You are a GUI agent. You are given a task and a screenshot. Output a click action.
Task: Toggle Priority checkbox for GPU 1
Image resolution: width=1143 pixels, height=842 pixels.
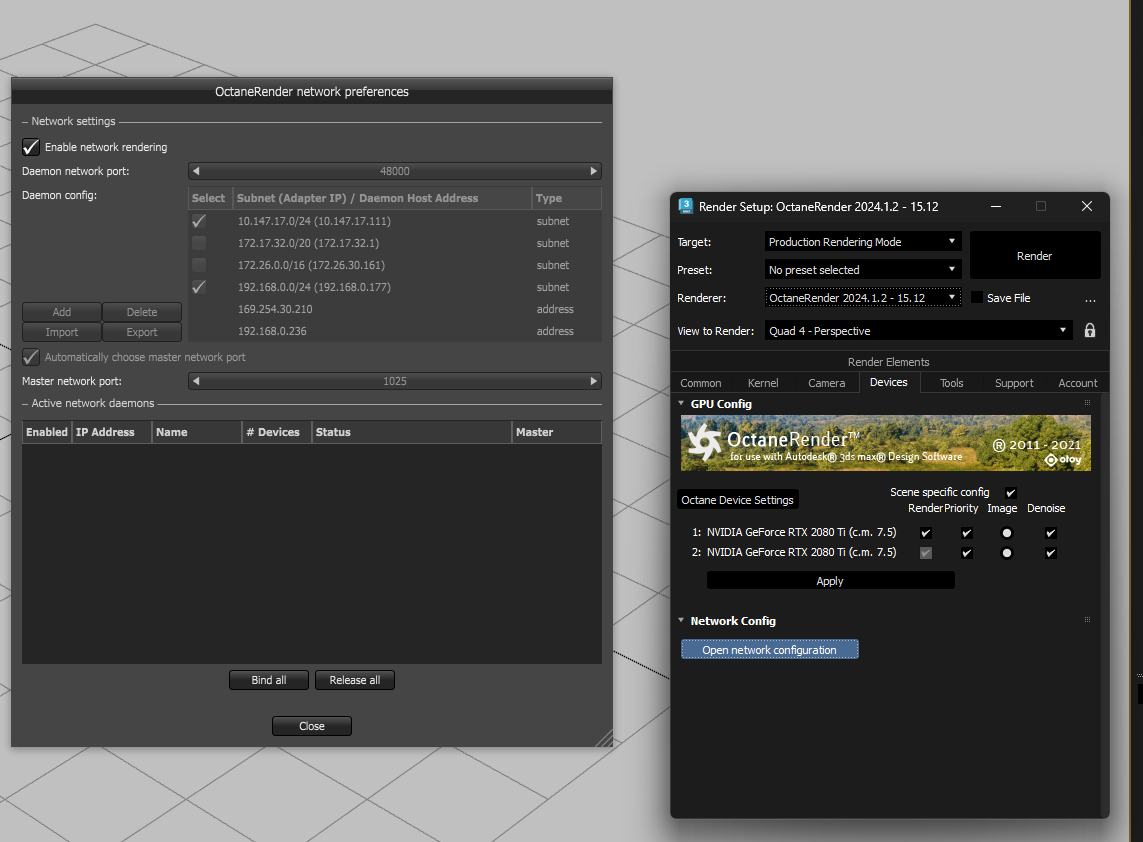click(x=967, y=533)
